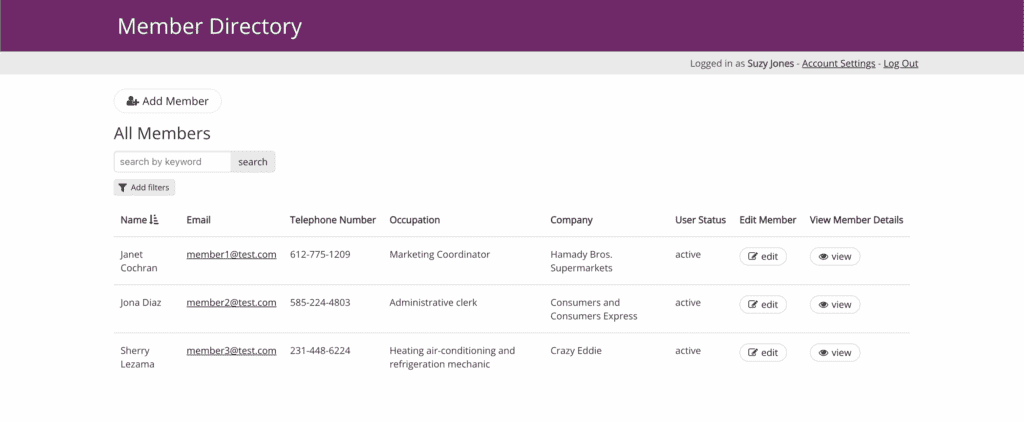This screenshot has height=422, width=1024.
Task: View details for Jona Diaz
Action: point(834,305)
